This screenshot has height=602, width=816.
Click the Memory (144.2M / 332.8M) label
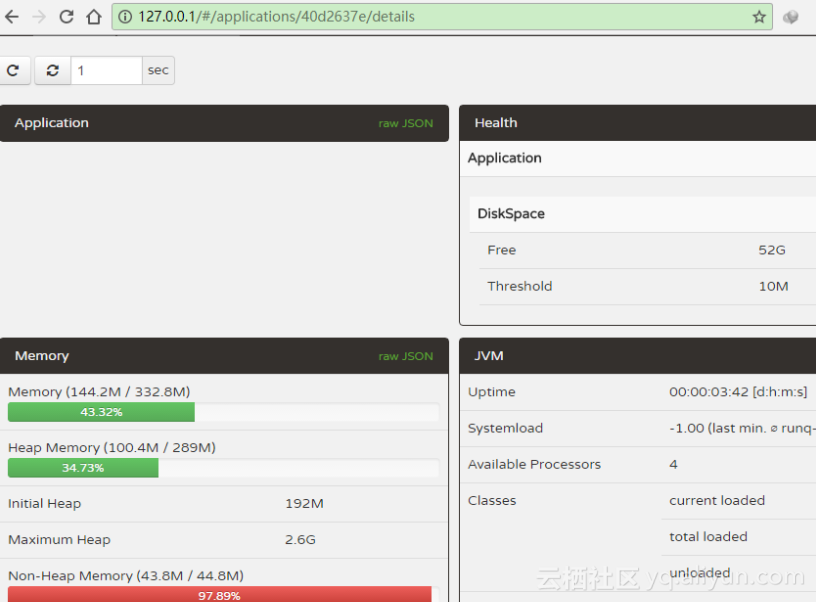pos(99,392)
